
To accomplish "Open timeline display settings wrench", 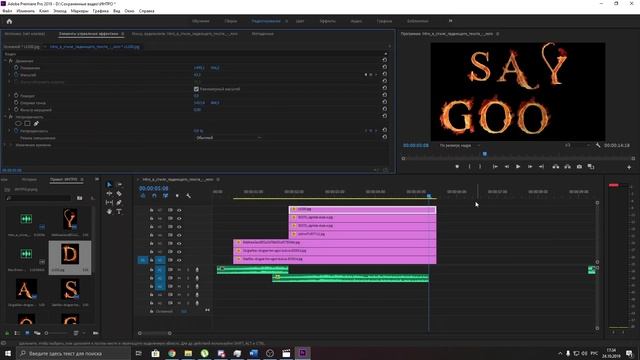I will pyautogui.click(x=189, y=196).
